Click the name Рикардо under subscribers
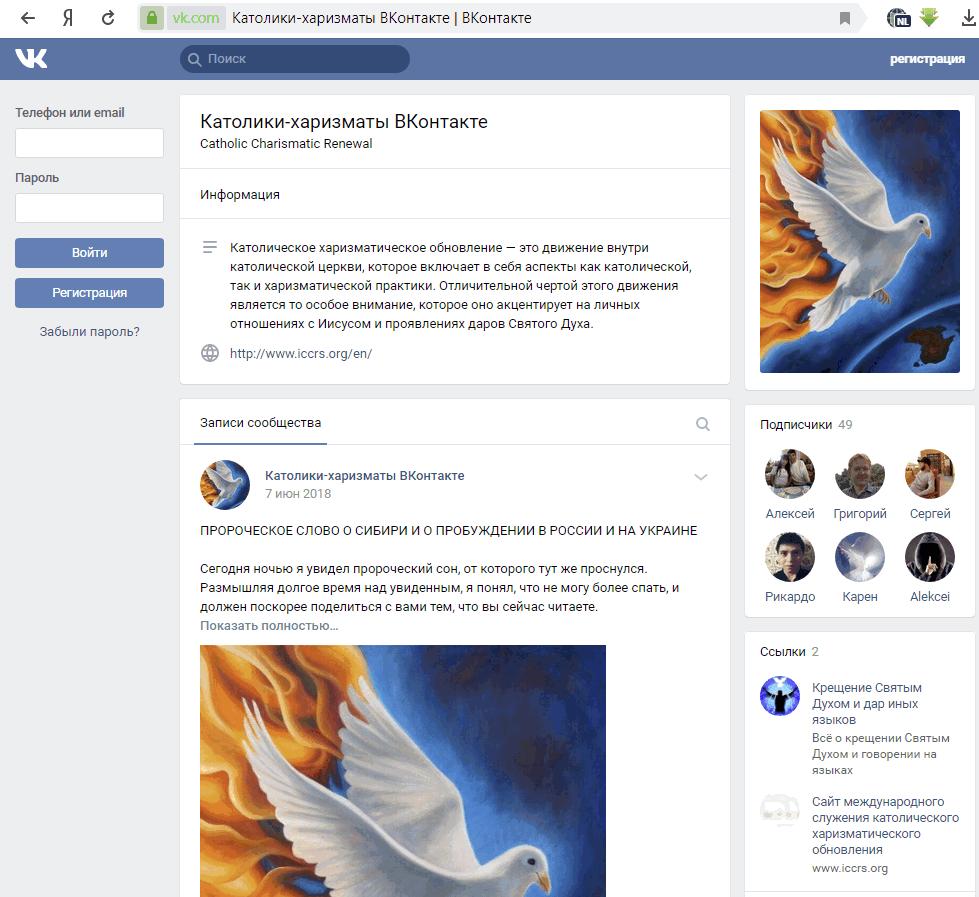Image resolution: width=979 pixels, height=897 pixels. pos(790,597)
